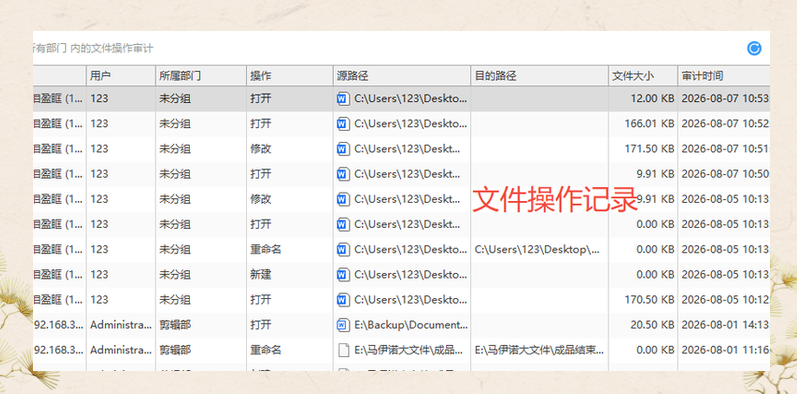The height and width of the screenshot is (394, 797).
Task: Click 修改 in the 171.50 KB row
Action: tap(261, 149)
